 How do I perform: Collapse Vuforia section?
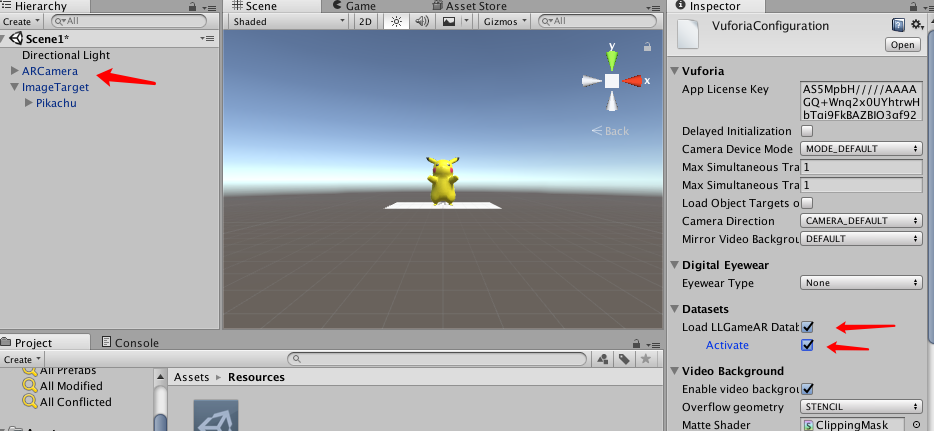674,71
